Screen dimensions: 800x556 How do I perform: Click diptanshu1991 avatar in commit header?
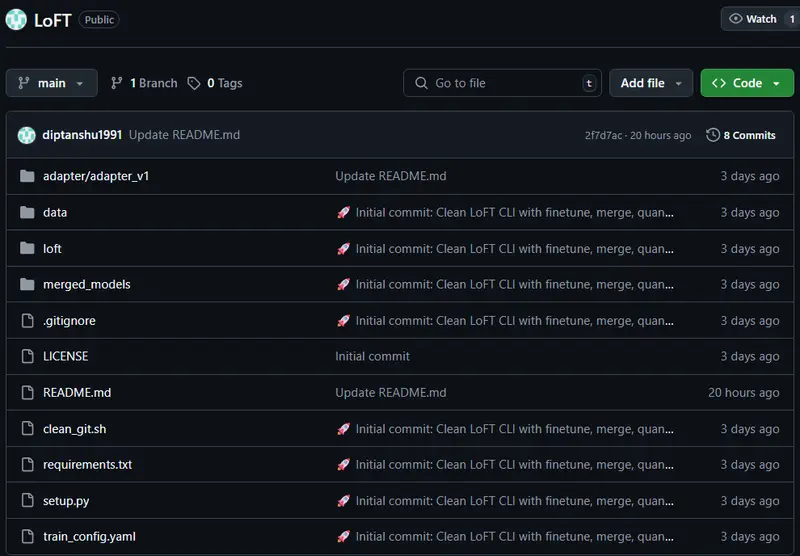(x=27, y=135)
